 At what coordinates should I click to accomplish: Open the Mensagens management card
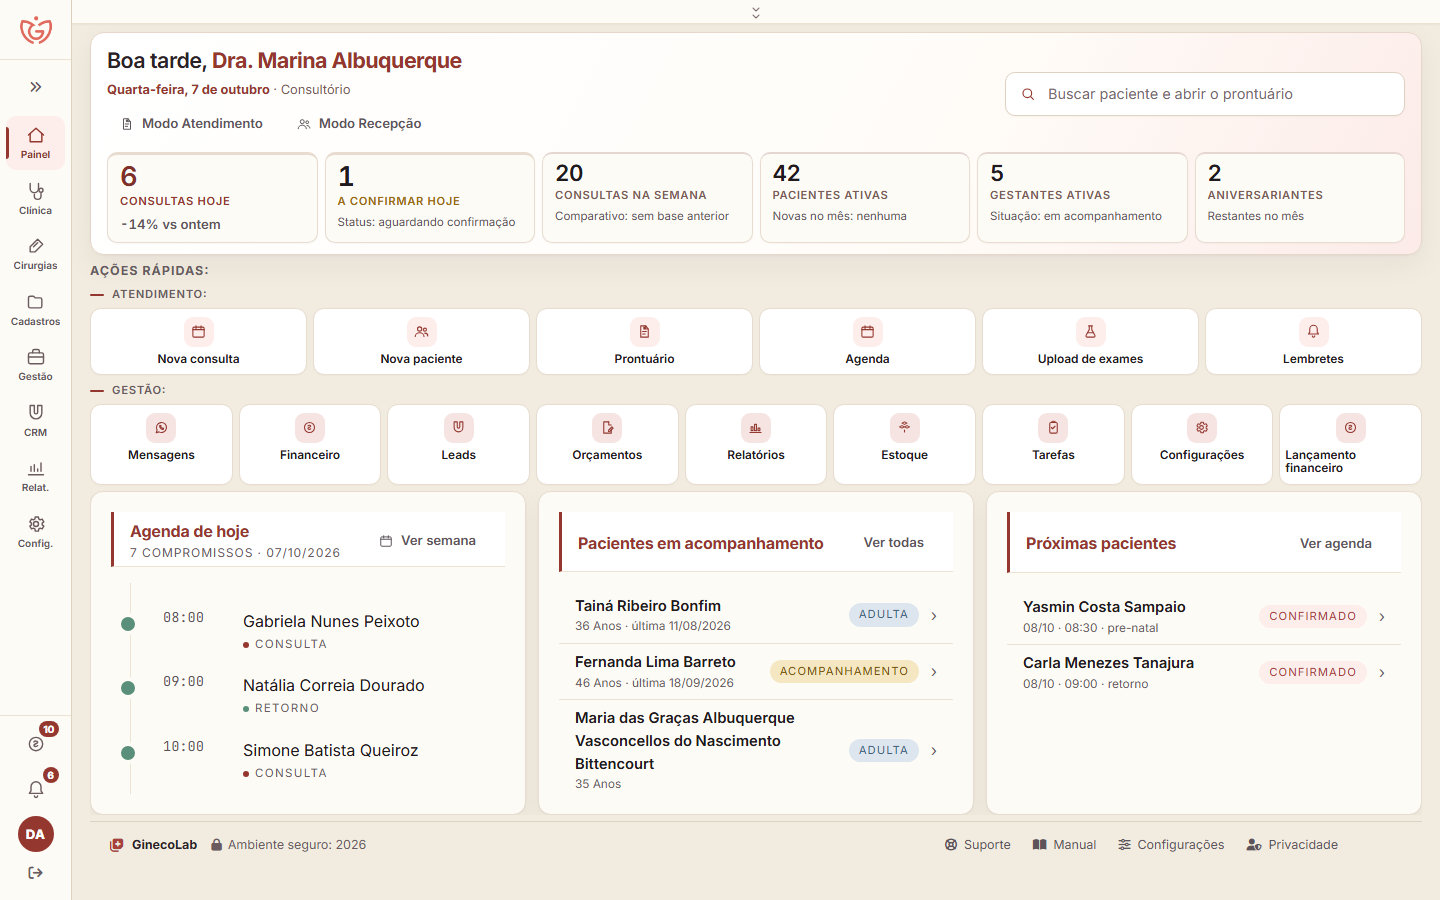coord(161,444)
